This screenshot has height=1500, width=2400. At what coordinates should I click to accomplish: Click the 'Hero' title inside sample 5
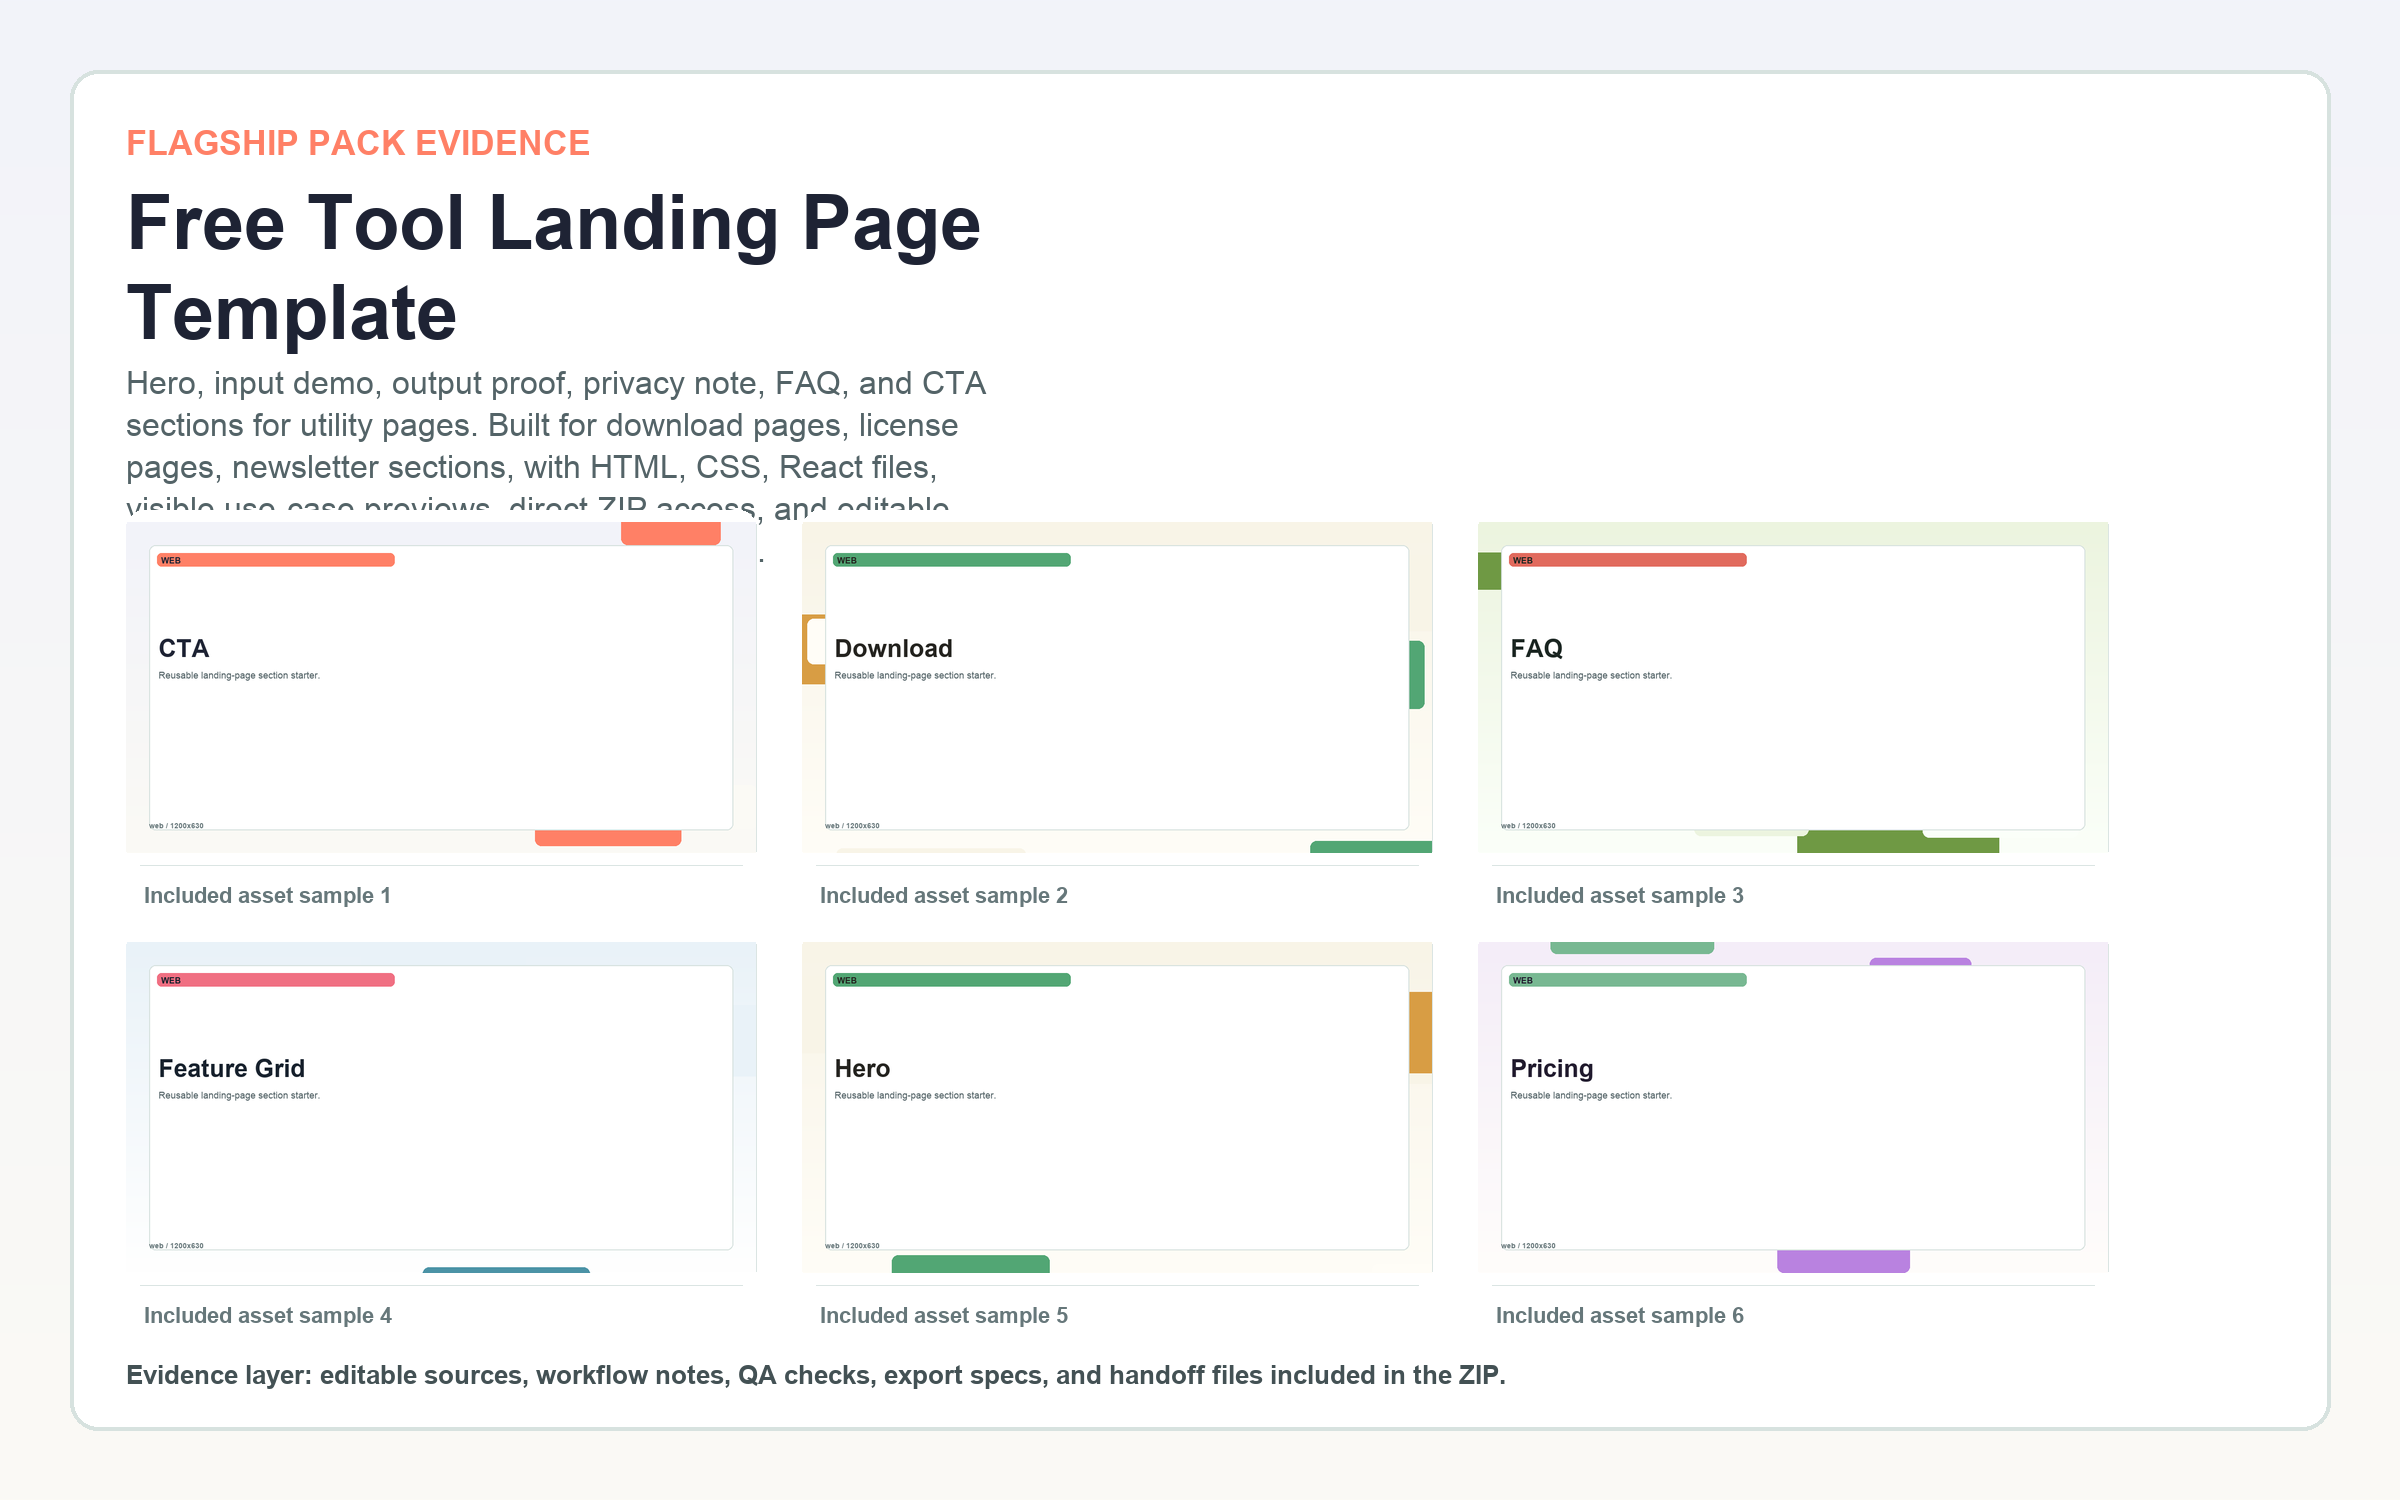click(x=862, y=1068)
